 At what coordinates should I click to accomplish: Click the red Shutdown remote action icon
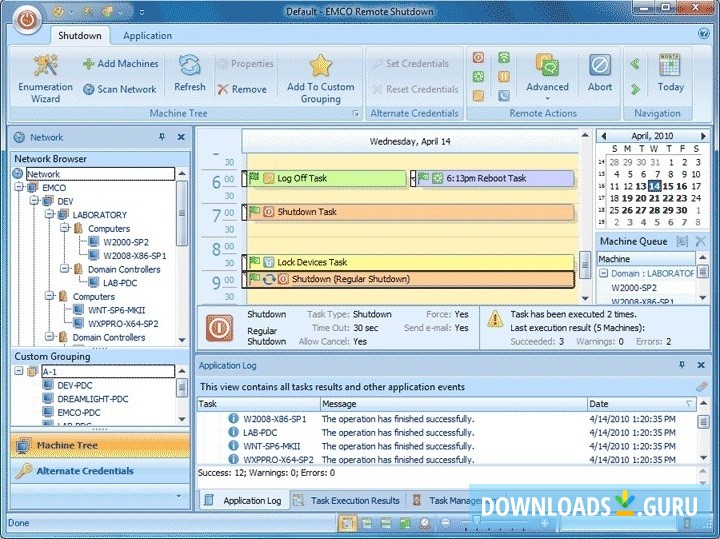478,58
